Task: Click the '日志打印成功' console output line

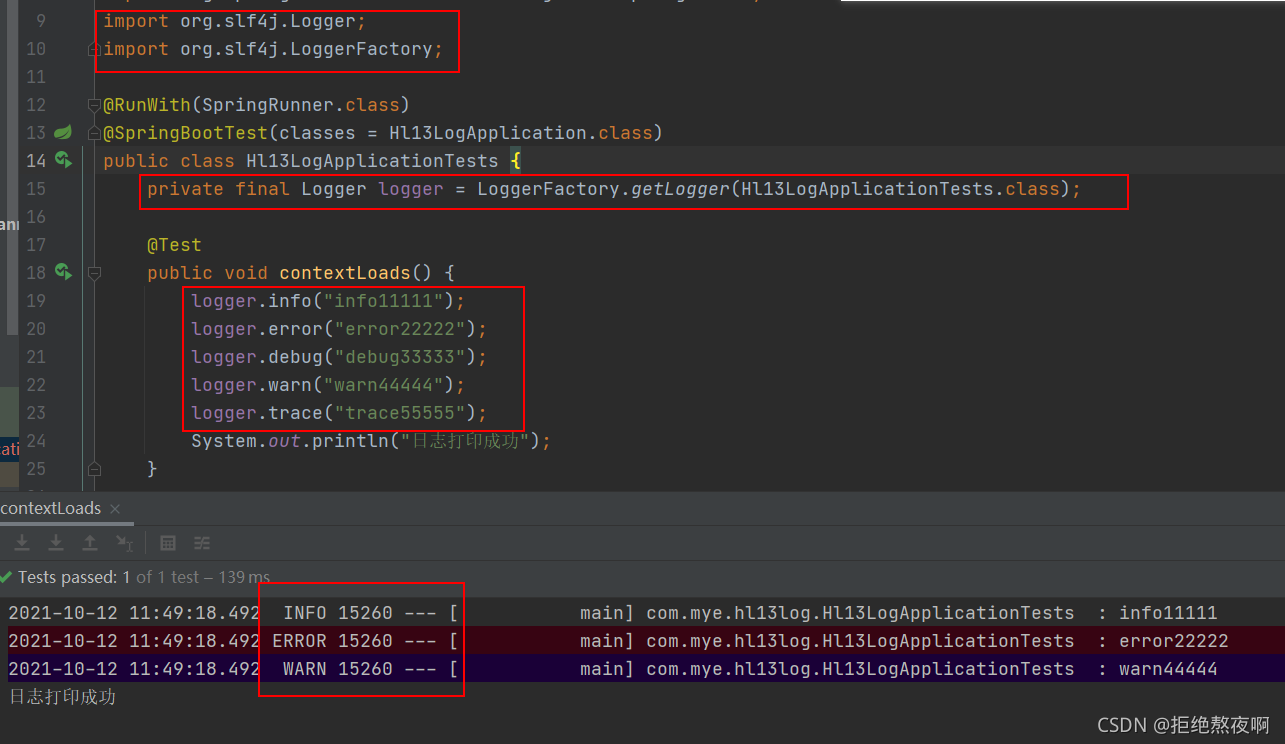Action: [x=62, y=697]
